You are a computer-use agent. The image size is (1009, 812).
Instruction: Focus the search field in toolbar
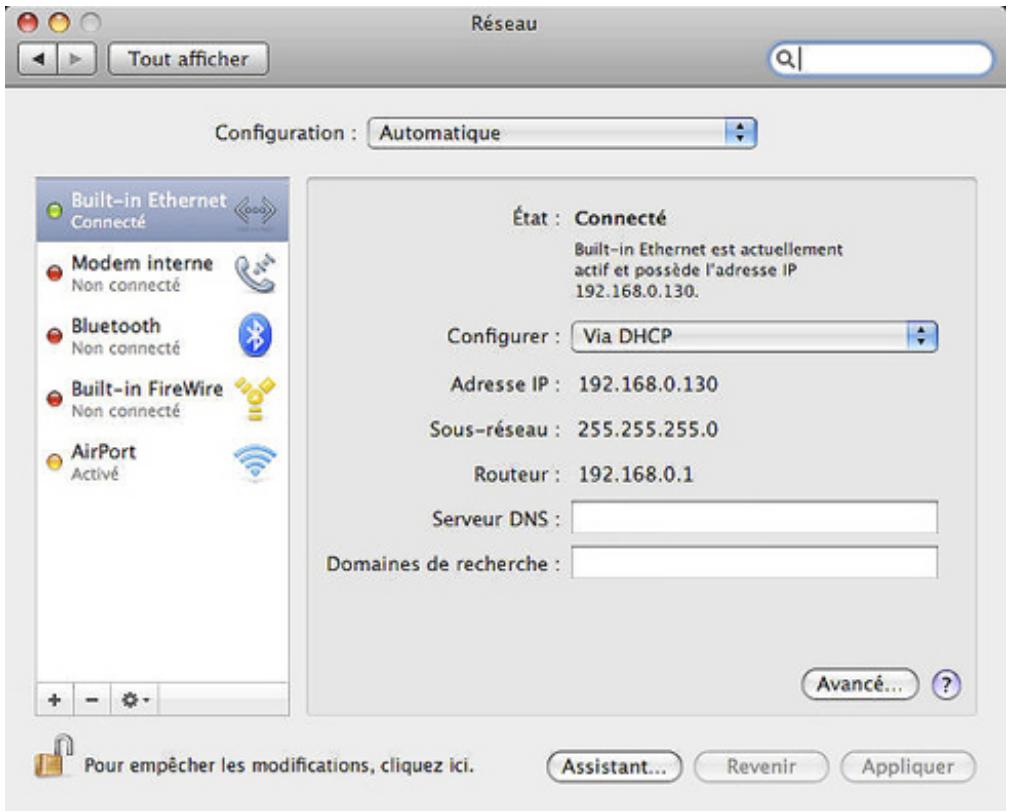[881, 59]
